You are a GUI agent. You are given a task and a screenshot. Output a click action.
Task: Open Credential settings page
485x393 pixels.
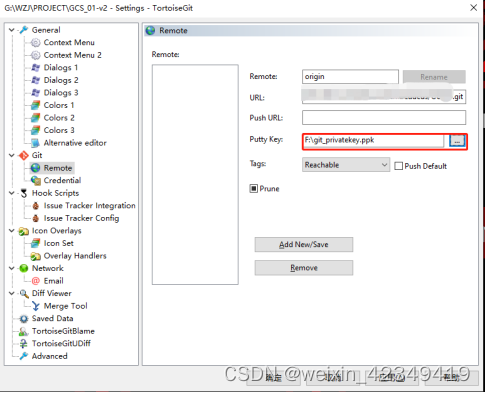click(62, 180)
